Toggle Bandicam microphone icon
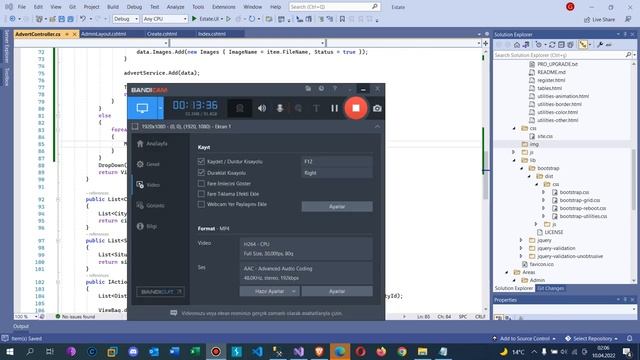Viewport: 640px width, 360px height. point(280,108)
